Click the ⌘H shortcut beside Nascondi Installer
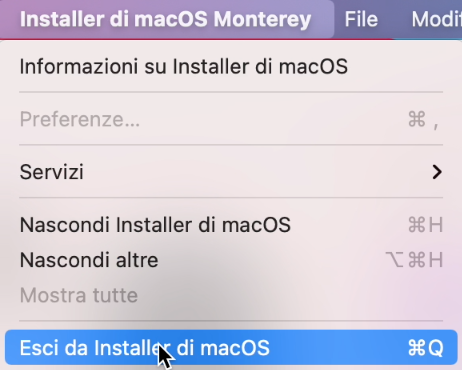The height and width of the screenshot is (370, 462). 426,225
